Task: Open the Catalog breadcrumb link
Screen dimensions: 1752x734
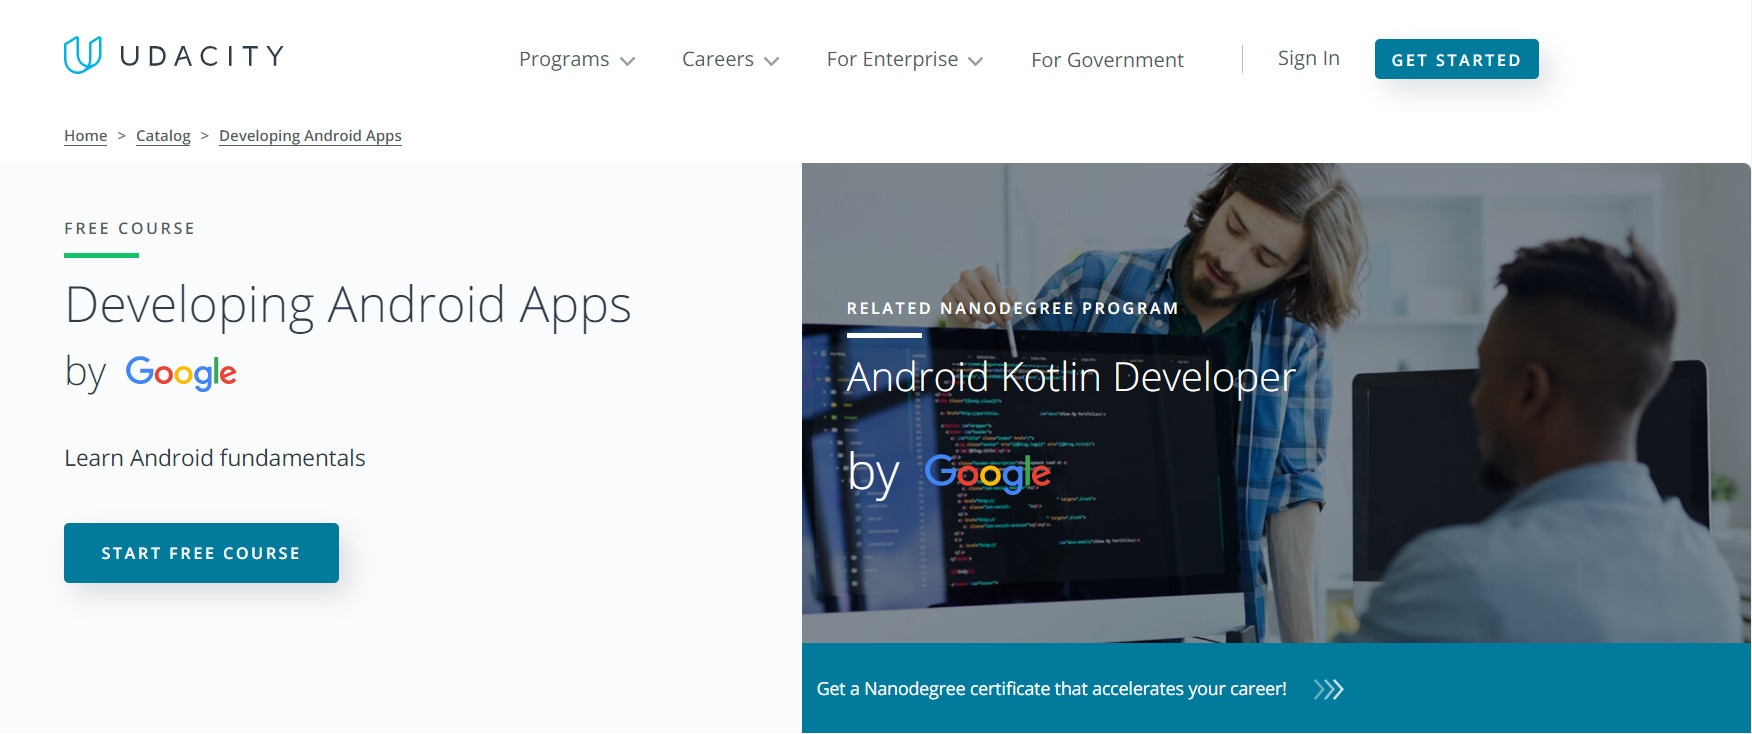Action: 163,136
